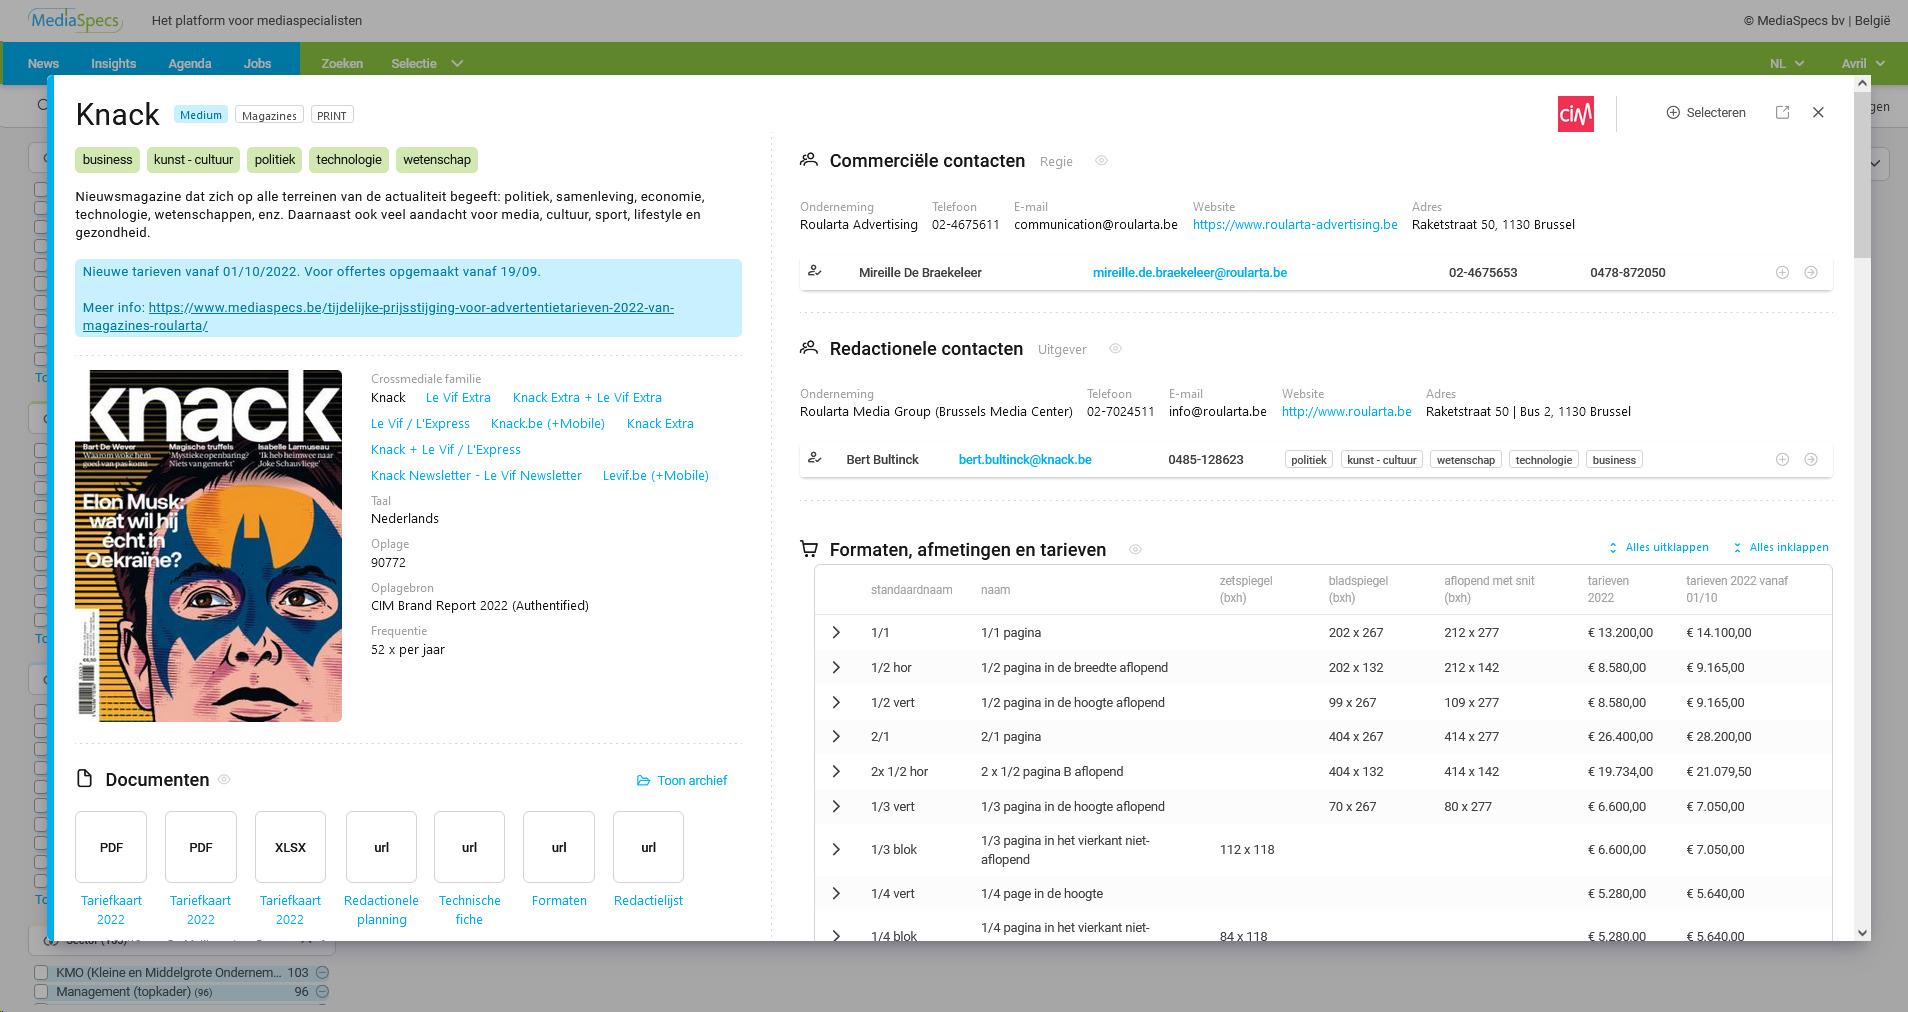Toggle eye icon beside Commerciële contacten
The height and width of the screenshot is (1012, 1908).
[x=1101, y=161]
